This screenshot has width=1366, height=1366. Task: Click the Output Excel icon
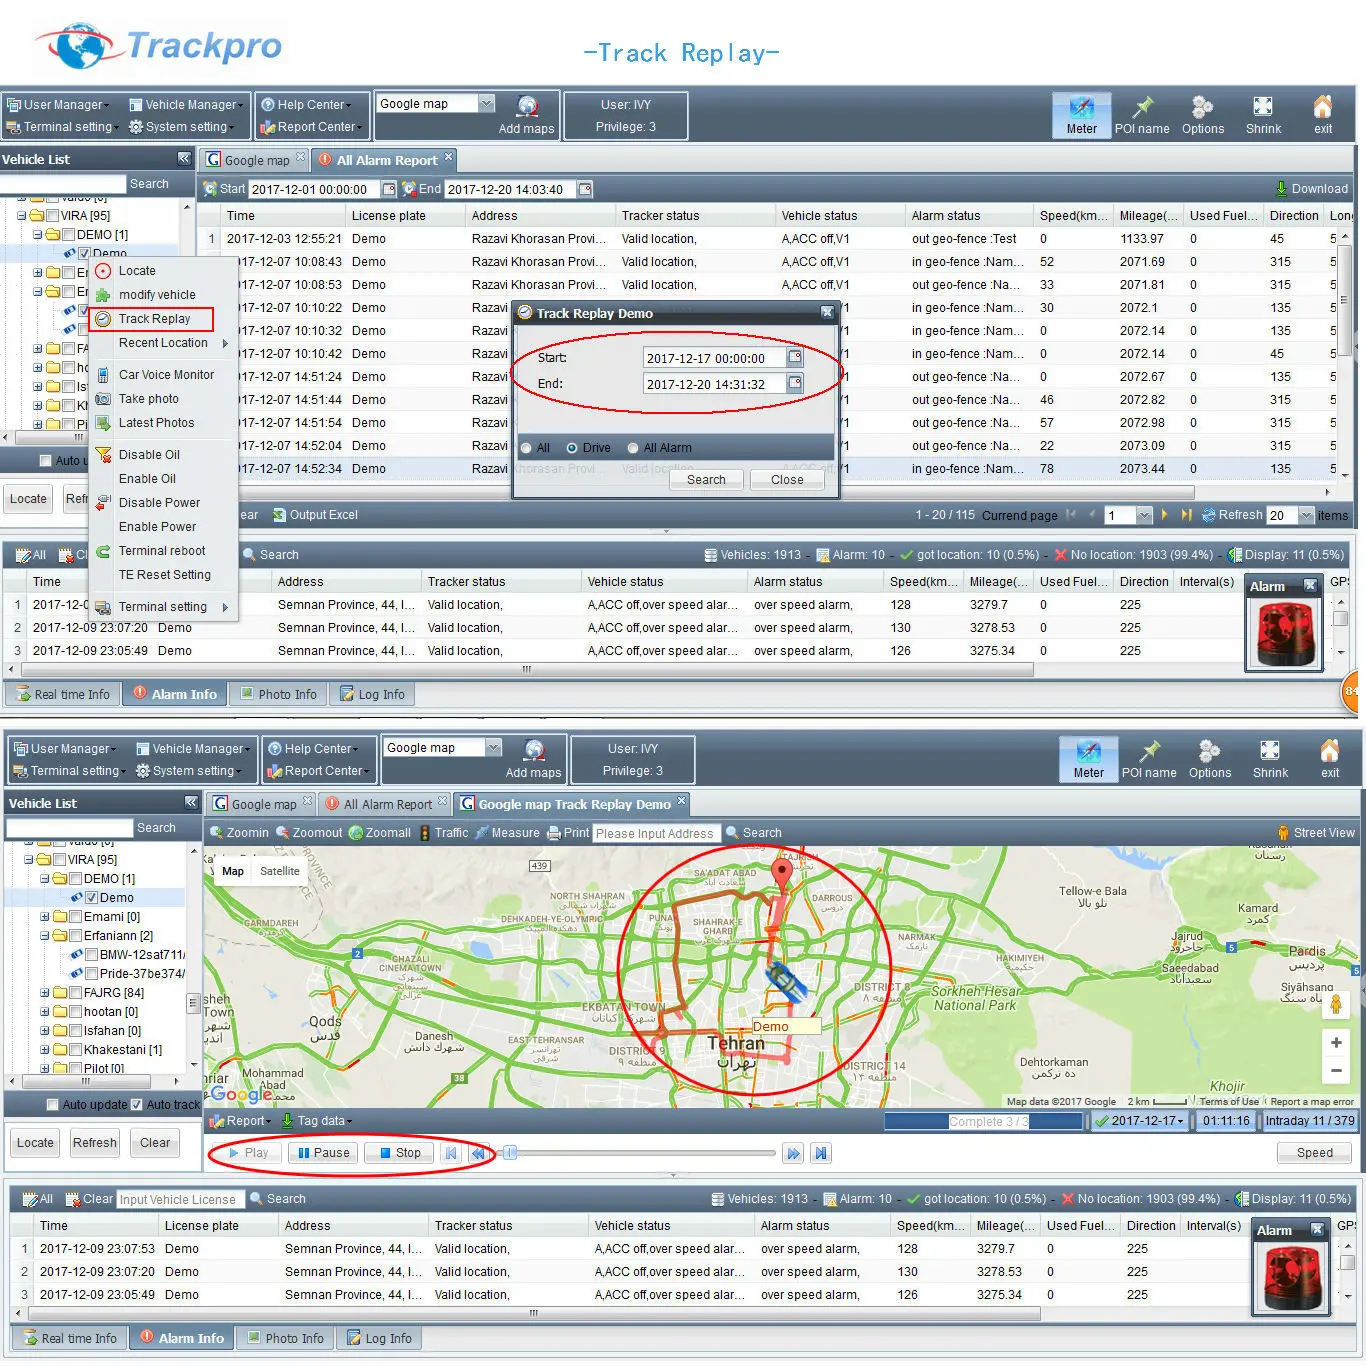316,514
